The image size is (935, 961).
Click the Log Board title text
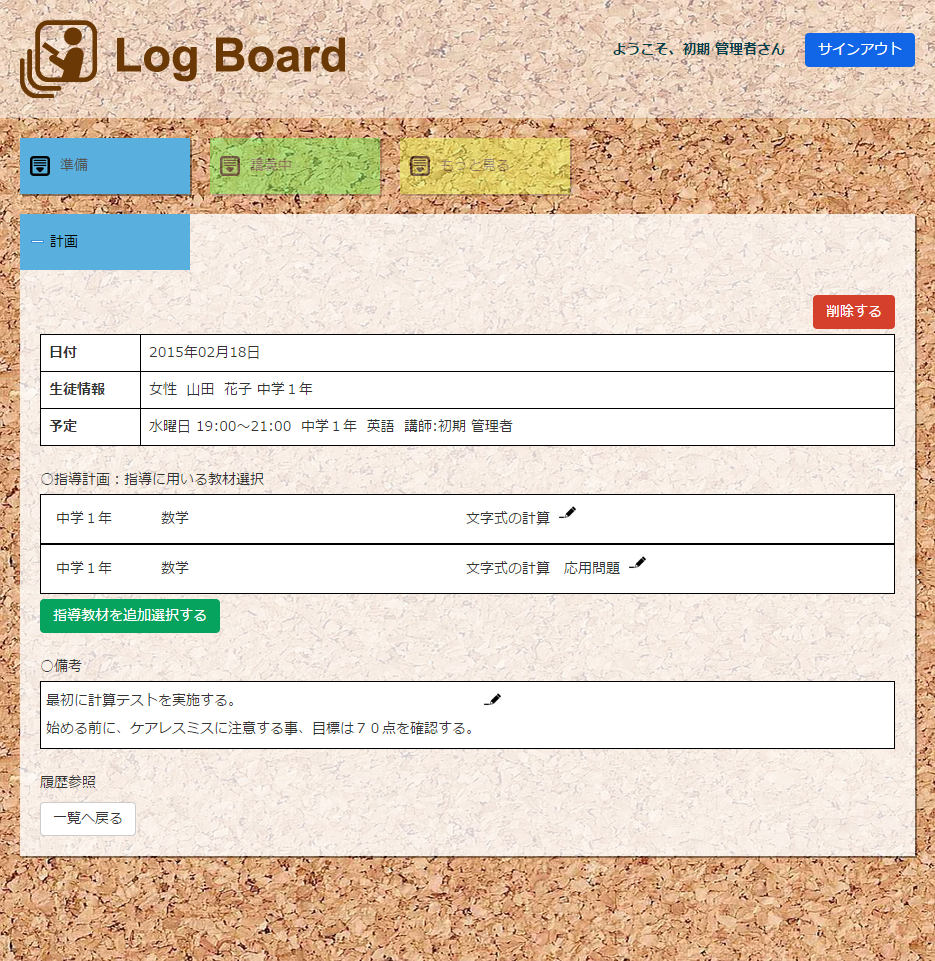tap(230, 57)
